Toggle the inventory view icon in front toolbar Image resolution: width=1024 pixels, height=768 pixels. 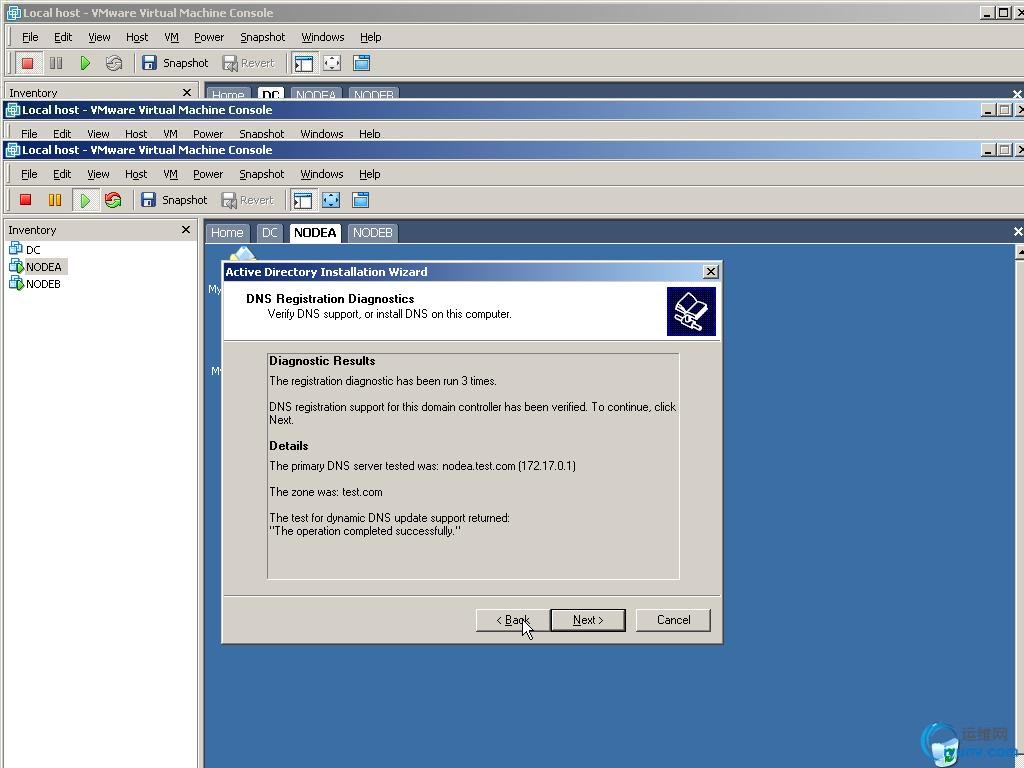[303, 200]
